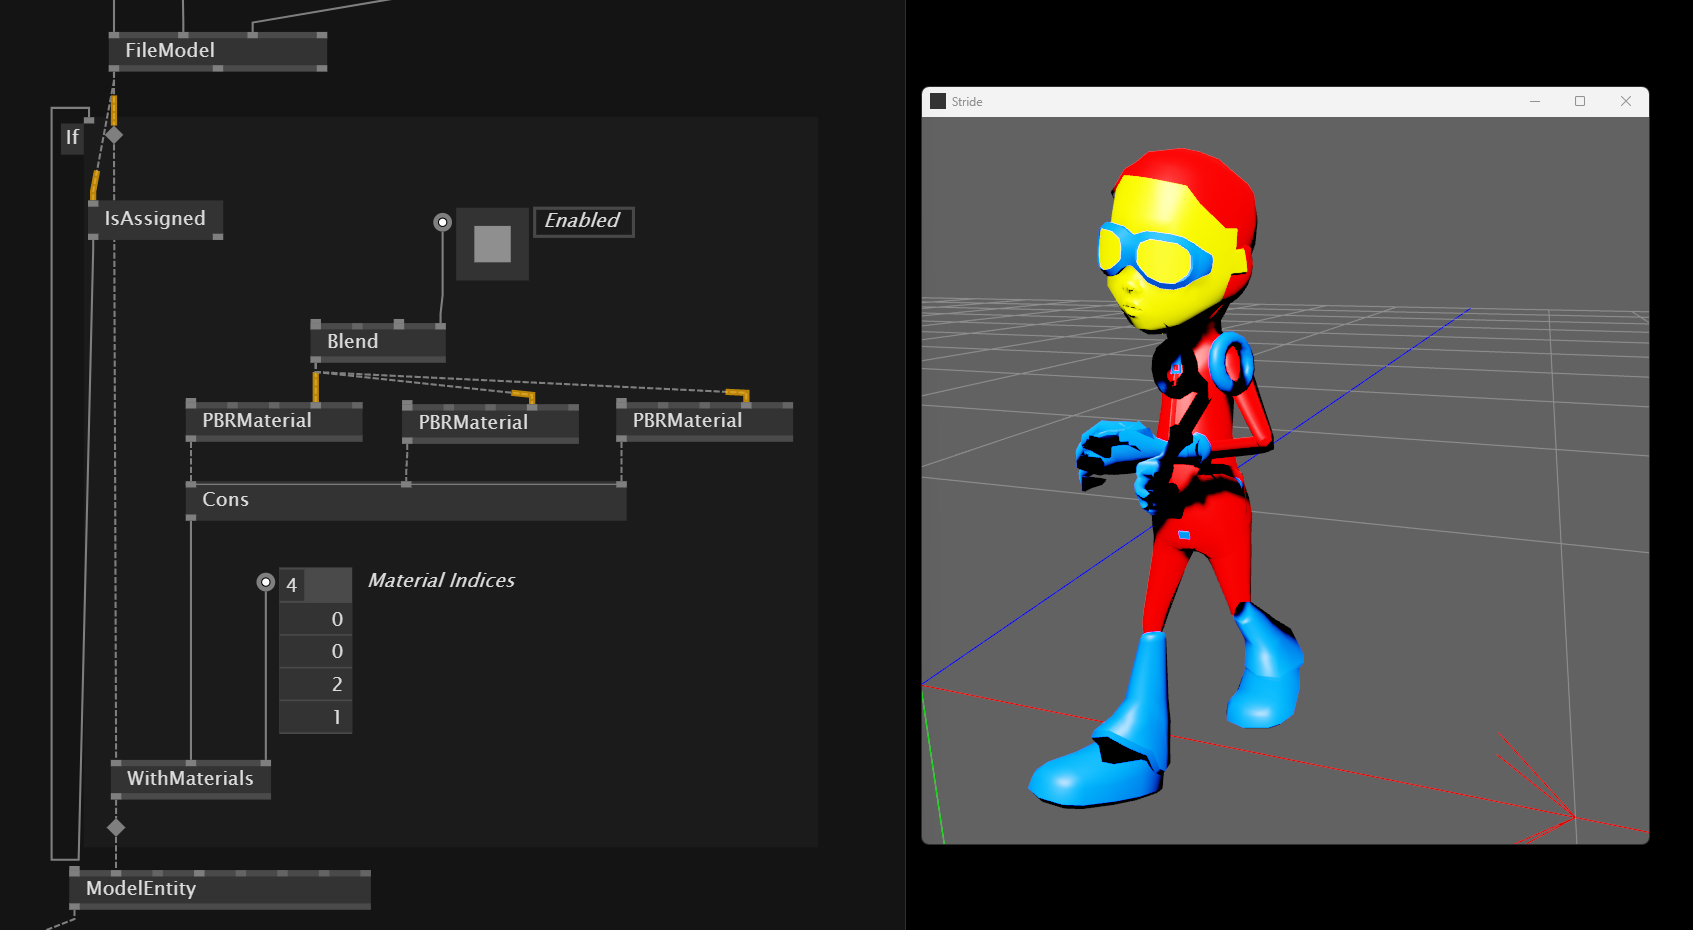Minimize the Stride window

pos(1535,101)
